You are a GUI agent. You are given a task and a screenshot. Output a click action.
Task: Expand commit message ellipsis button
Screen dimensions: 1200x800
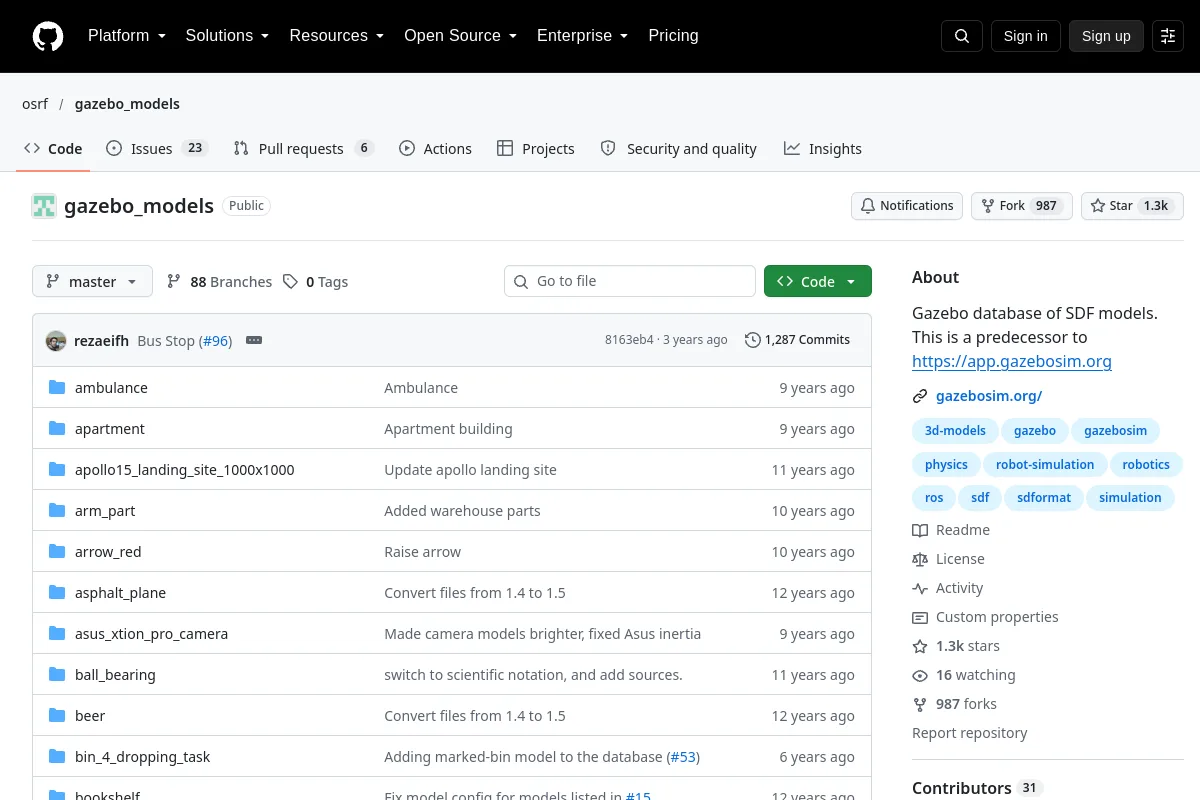coord(254,341)
